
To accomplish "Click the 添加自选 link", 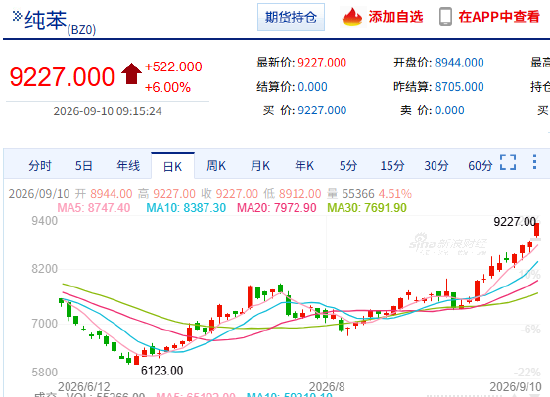I will [x=396, y=17].
